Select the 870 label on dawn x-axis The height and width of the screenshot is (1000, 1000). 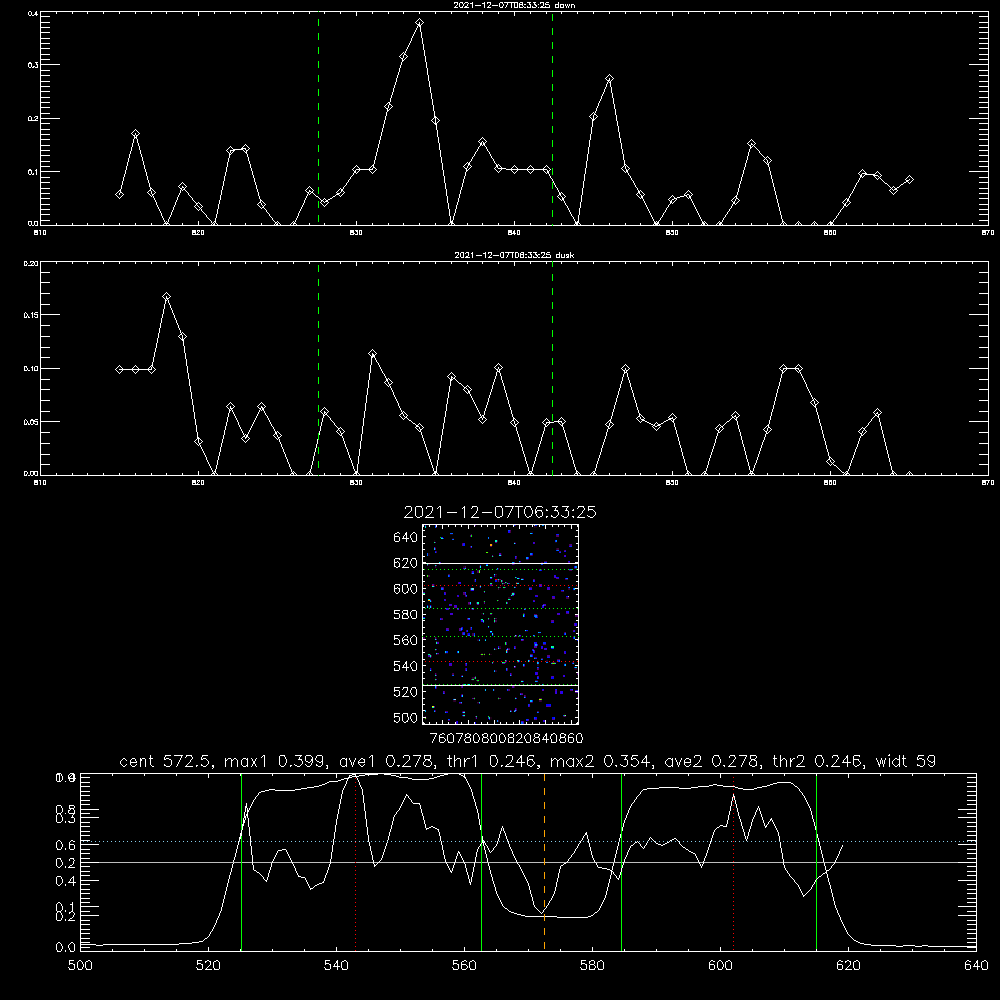click(x=987, y=233)
